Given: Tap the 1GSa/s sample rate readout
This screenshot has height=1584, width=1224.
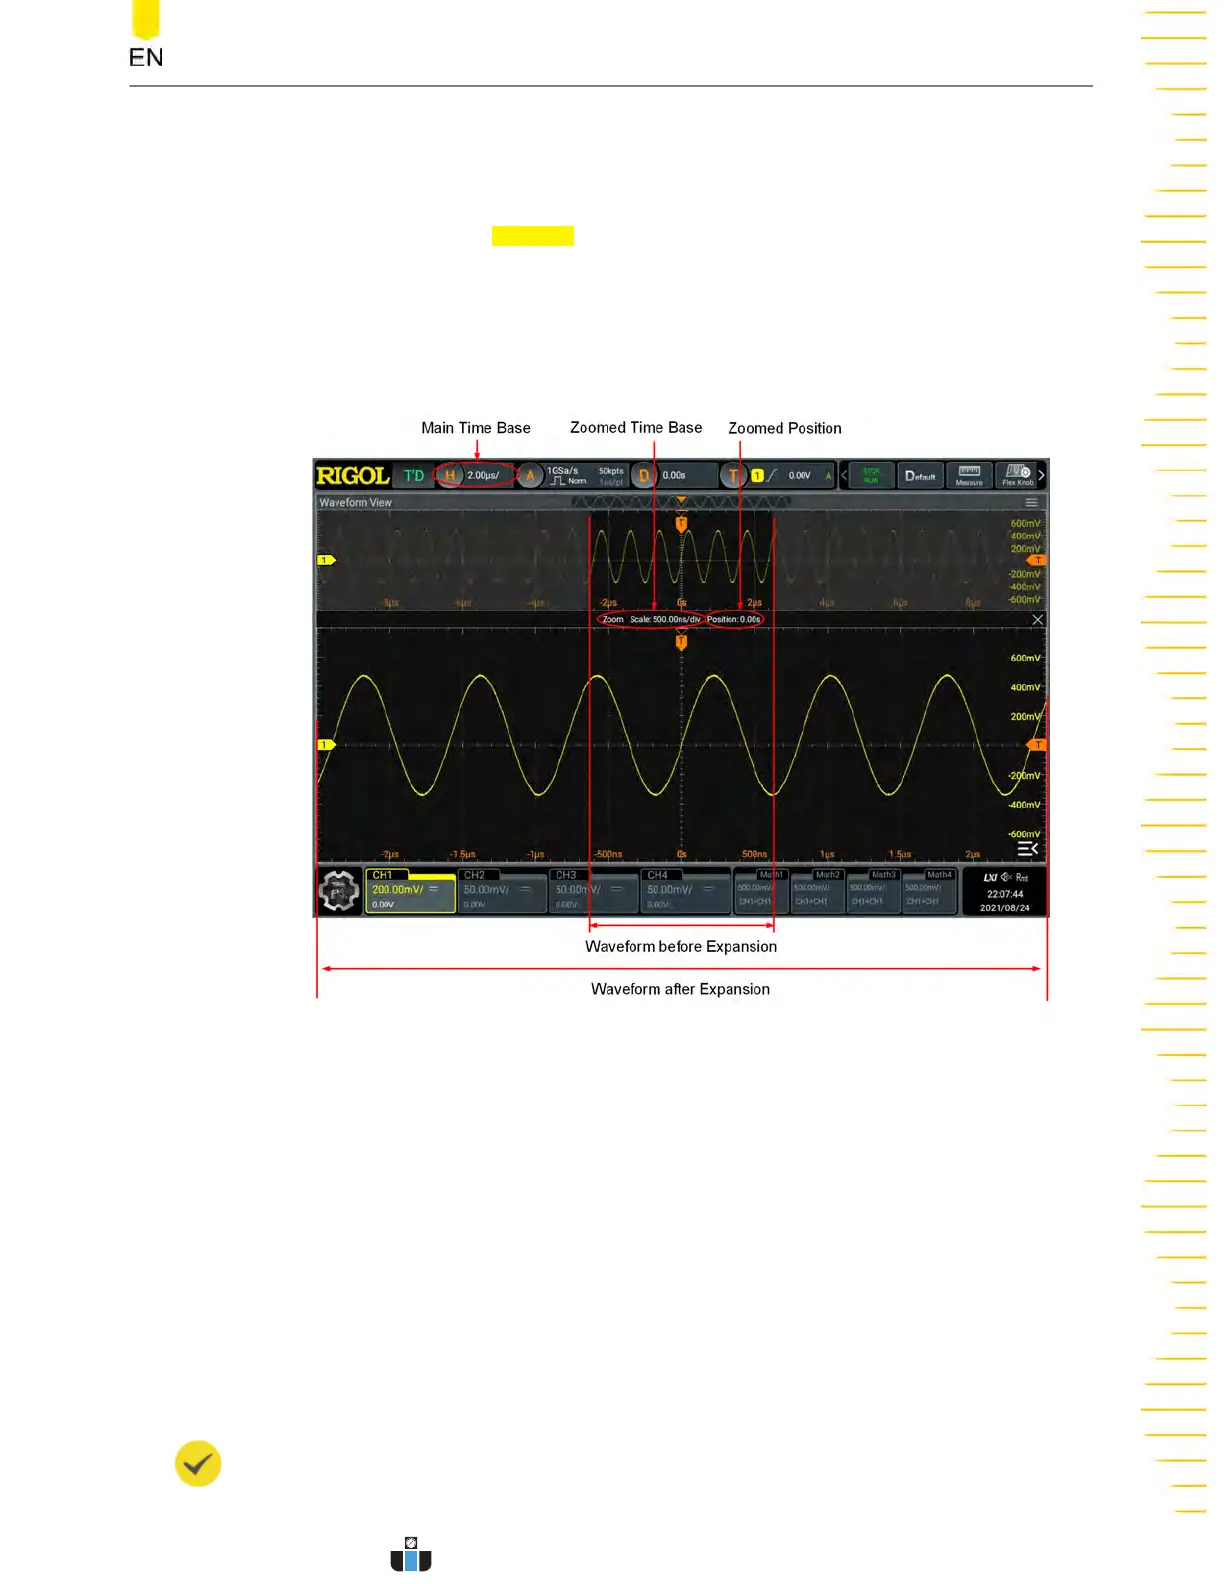Looking at the screenshot, I should [x=563, y=471].
